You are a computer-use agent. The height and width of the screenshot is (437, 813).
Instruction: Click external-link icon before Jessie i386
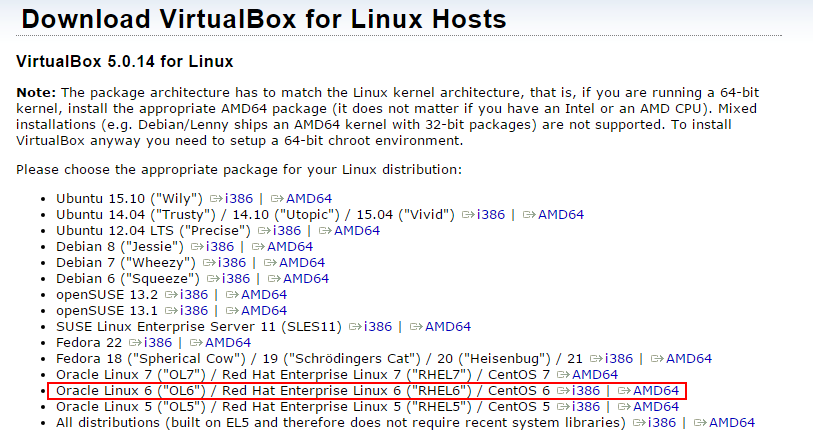198,247
